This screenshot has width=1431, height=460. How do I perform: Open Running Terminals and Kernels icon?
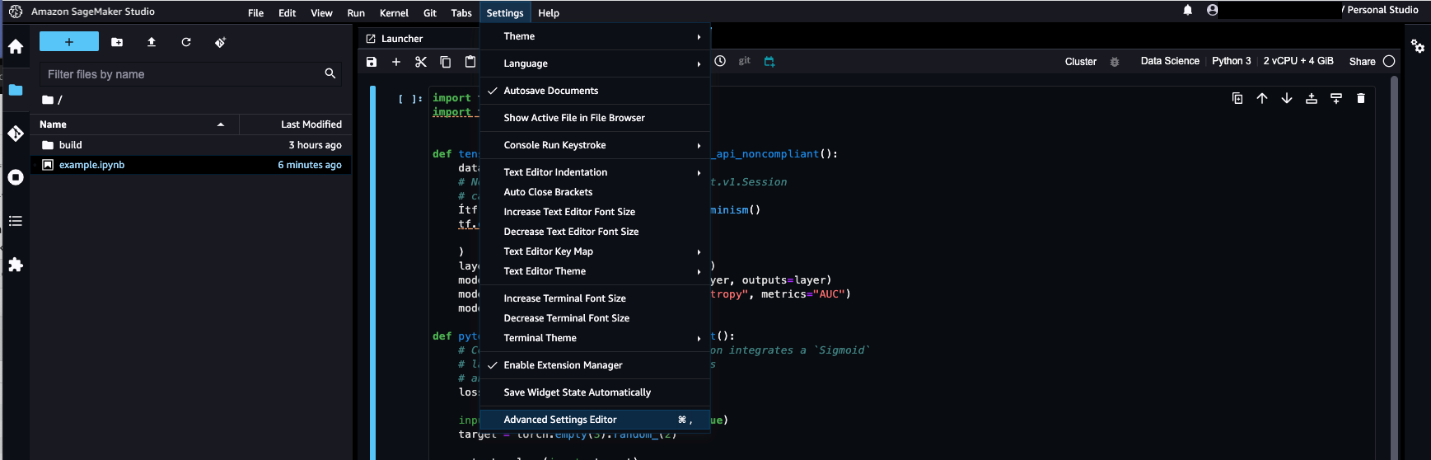click(15, 177)
